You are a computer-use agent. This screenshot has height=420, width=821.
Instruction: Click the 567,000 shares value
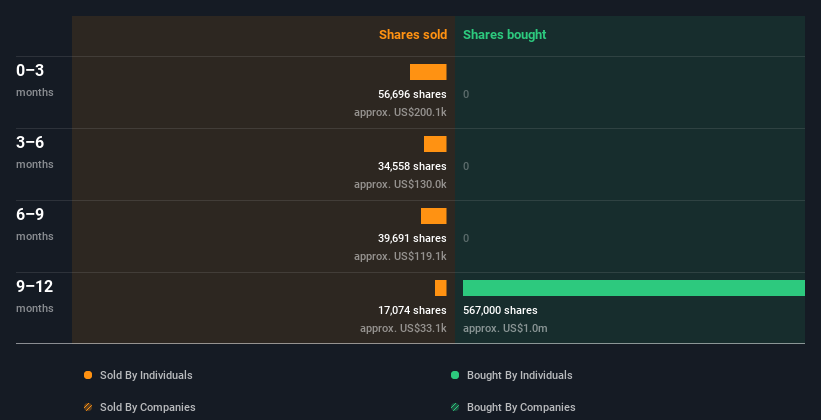click(500, 310)
